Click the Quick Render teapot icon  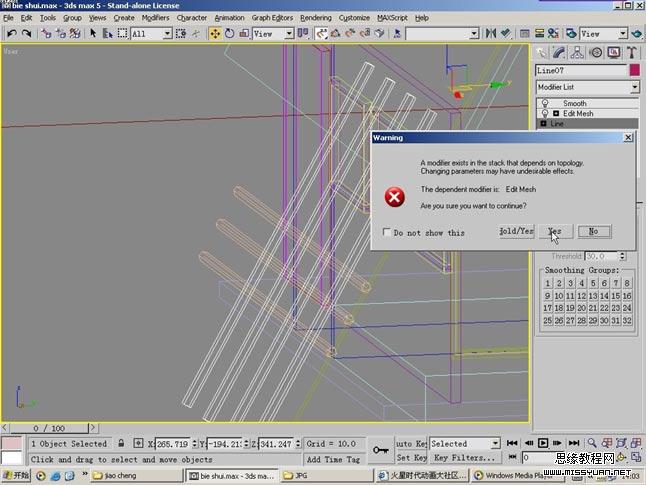point(637,33)
